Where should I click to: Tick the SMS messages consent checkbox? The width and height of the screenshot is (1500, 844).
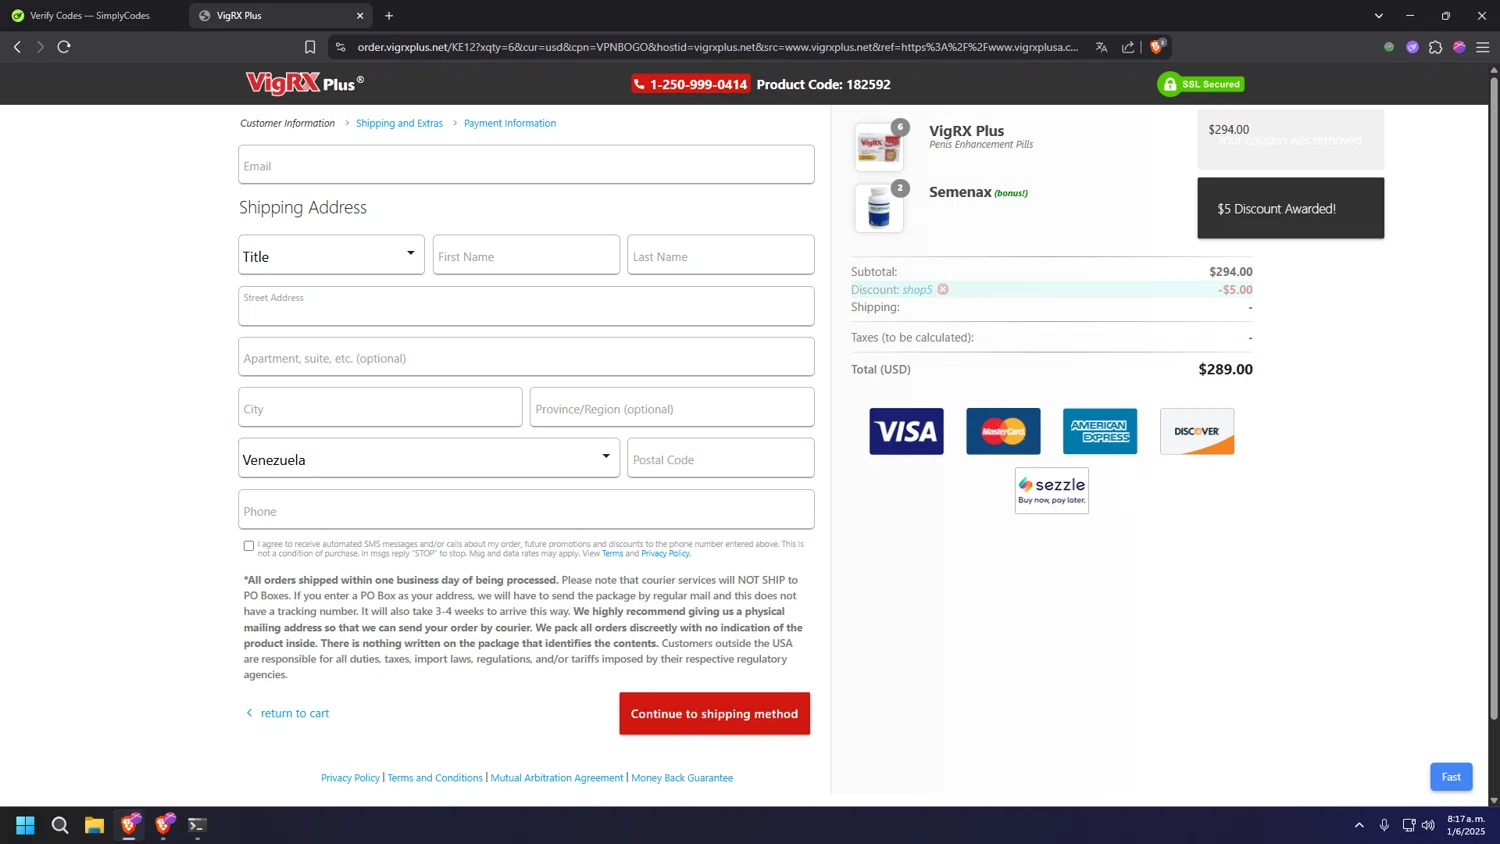click(249, 546)
